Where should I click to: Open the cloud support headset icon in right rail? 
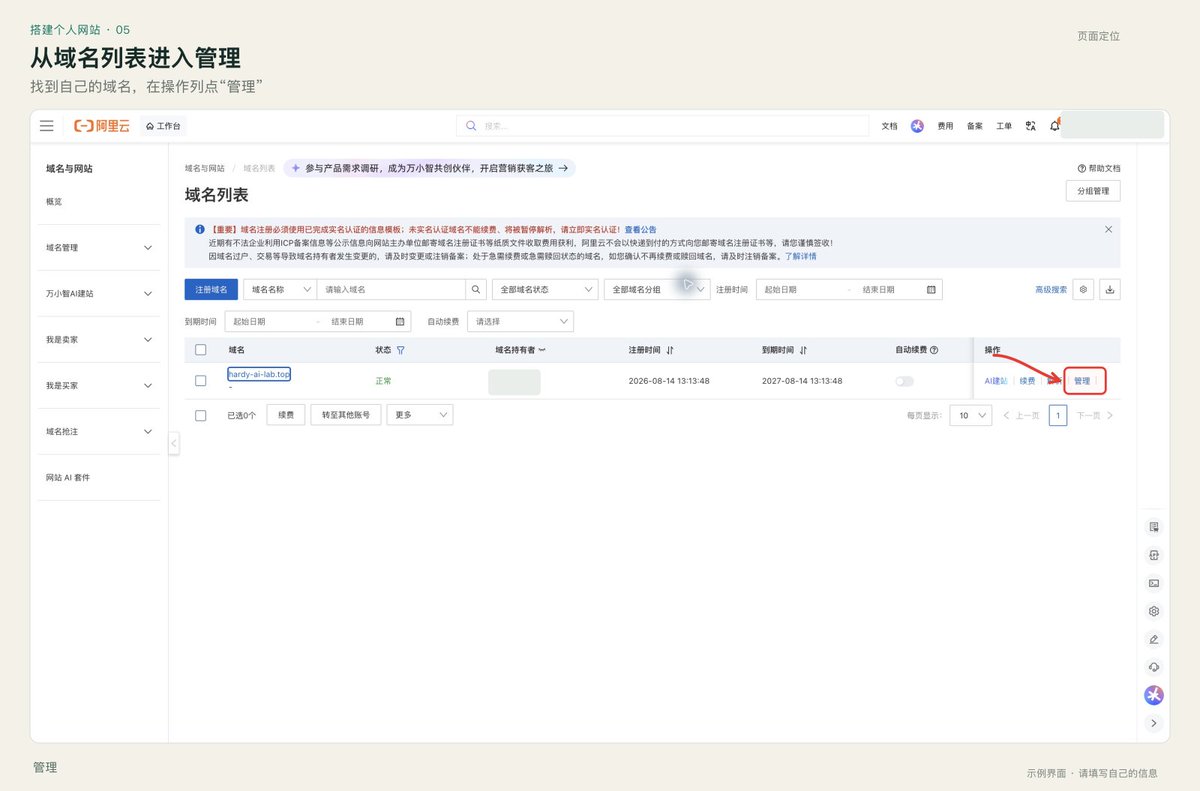pos(1154,667)
